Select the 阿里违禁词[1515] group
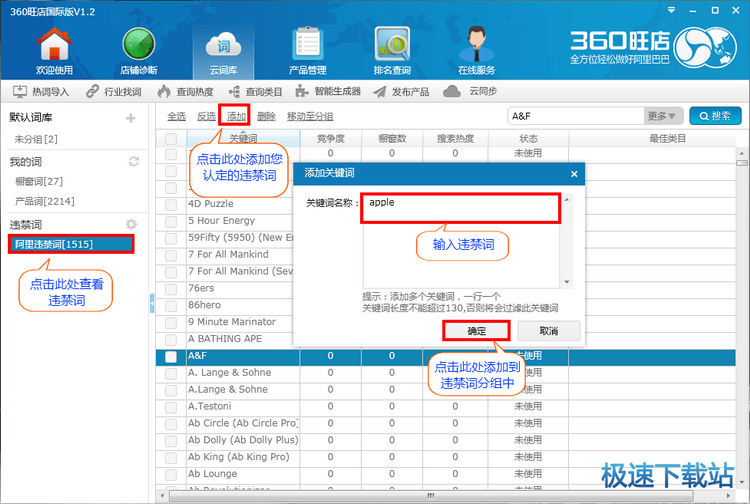The width and height of the screenshot is (750, 504). [x=71, y=244]
